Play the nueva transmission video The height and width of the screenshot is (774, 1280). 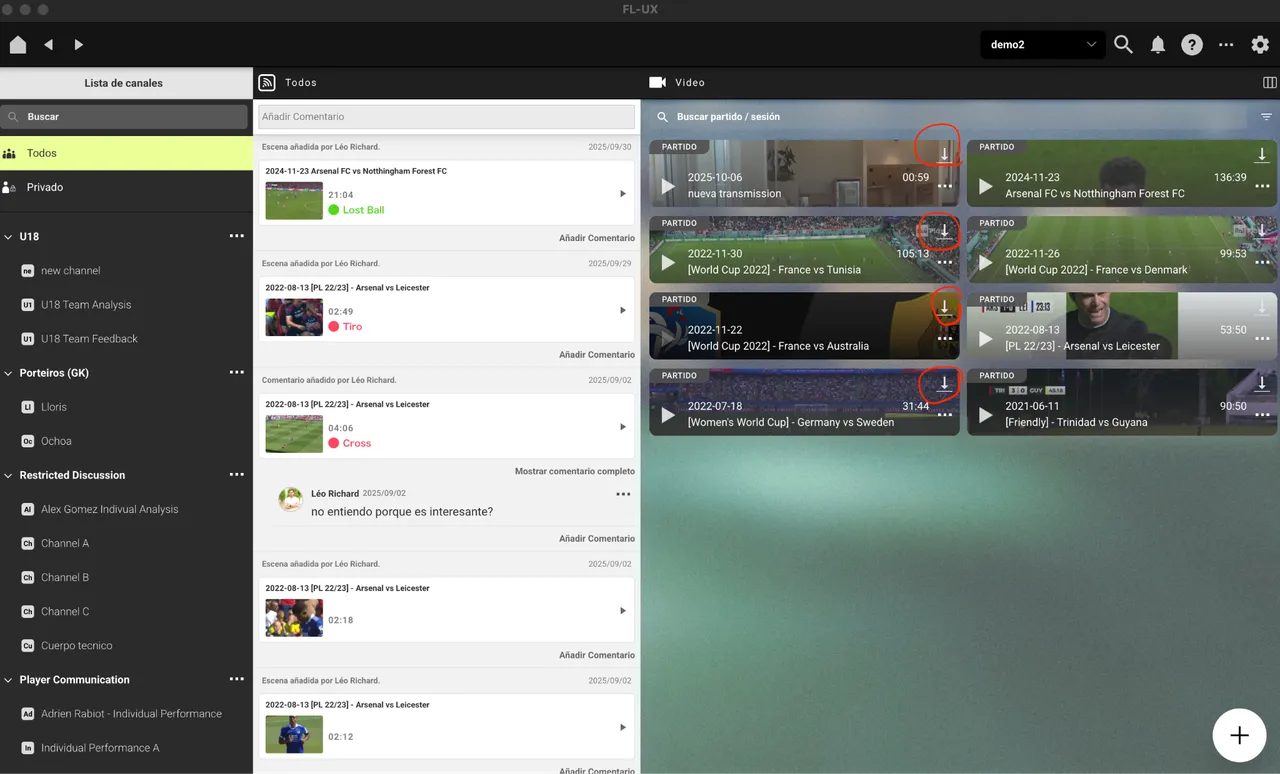(x=668, y=187)
